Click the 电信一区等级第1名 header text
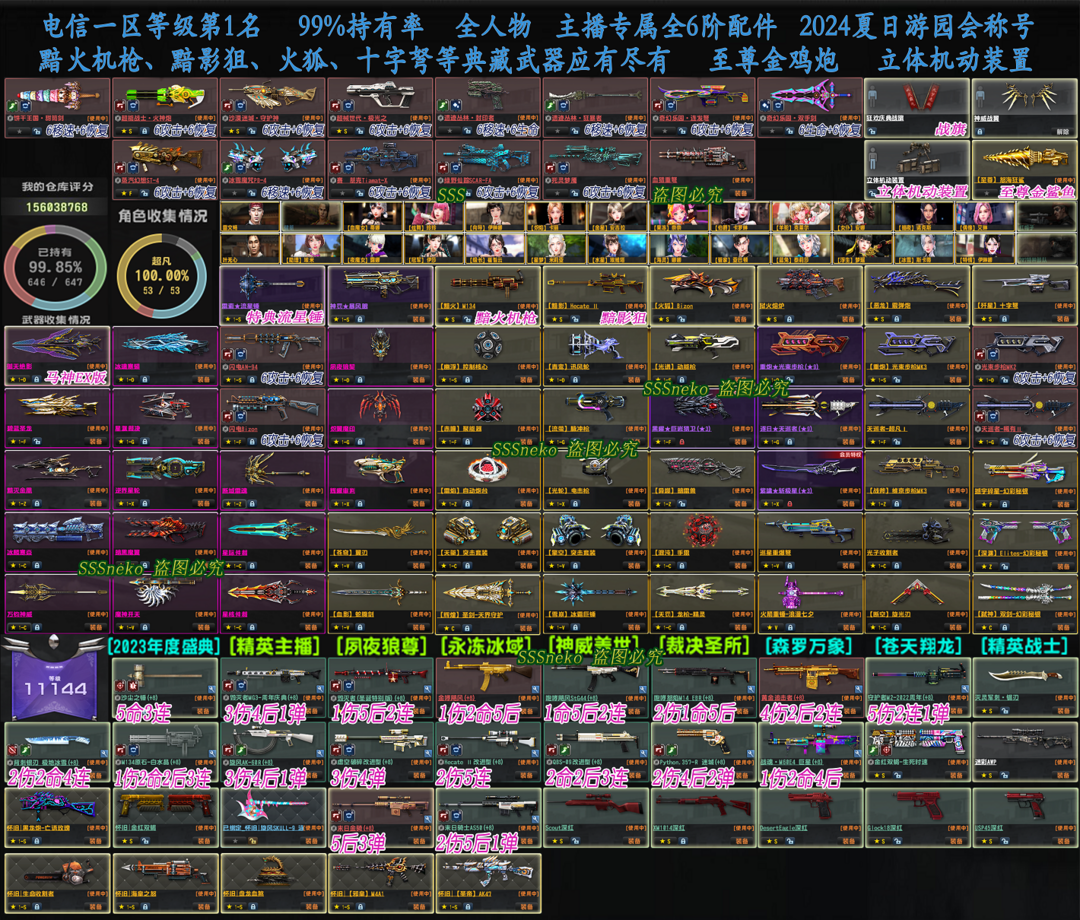This screenshot has width=1080, height=920. pyautogui.click(x=152, y=27)
